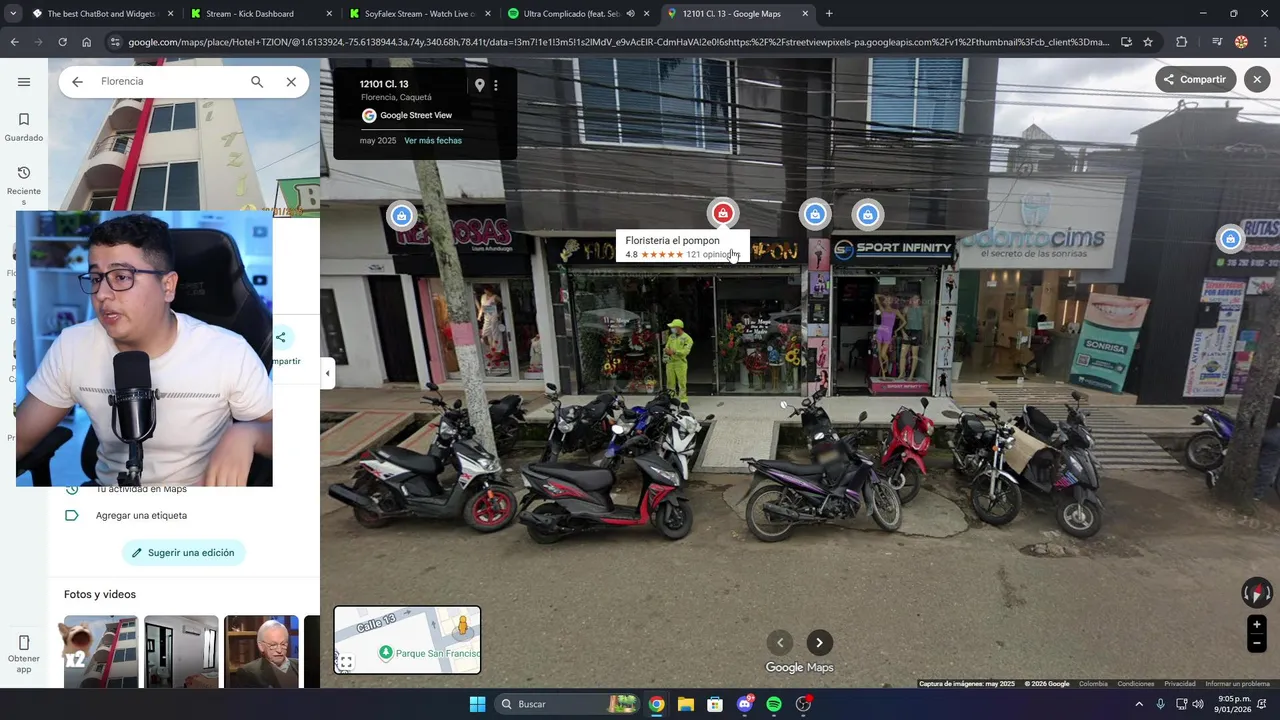Click the Street View compass
Viewport: 1280px width, 720px height.
pos(1257,593)
